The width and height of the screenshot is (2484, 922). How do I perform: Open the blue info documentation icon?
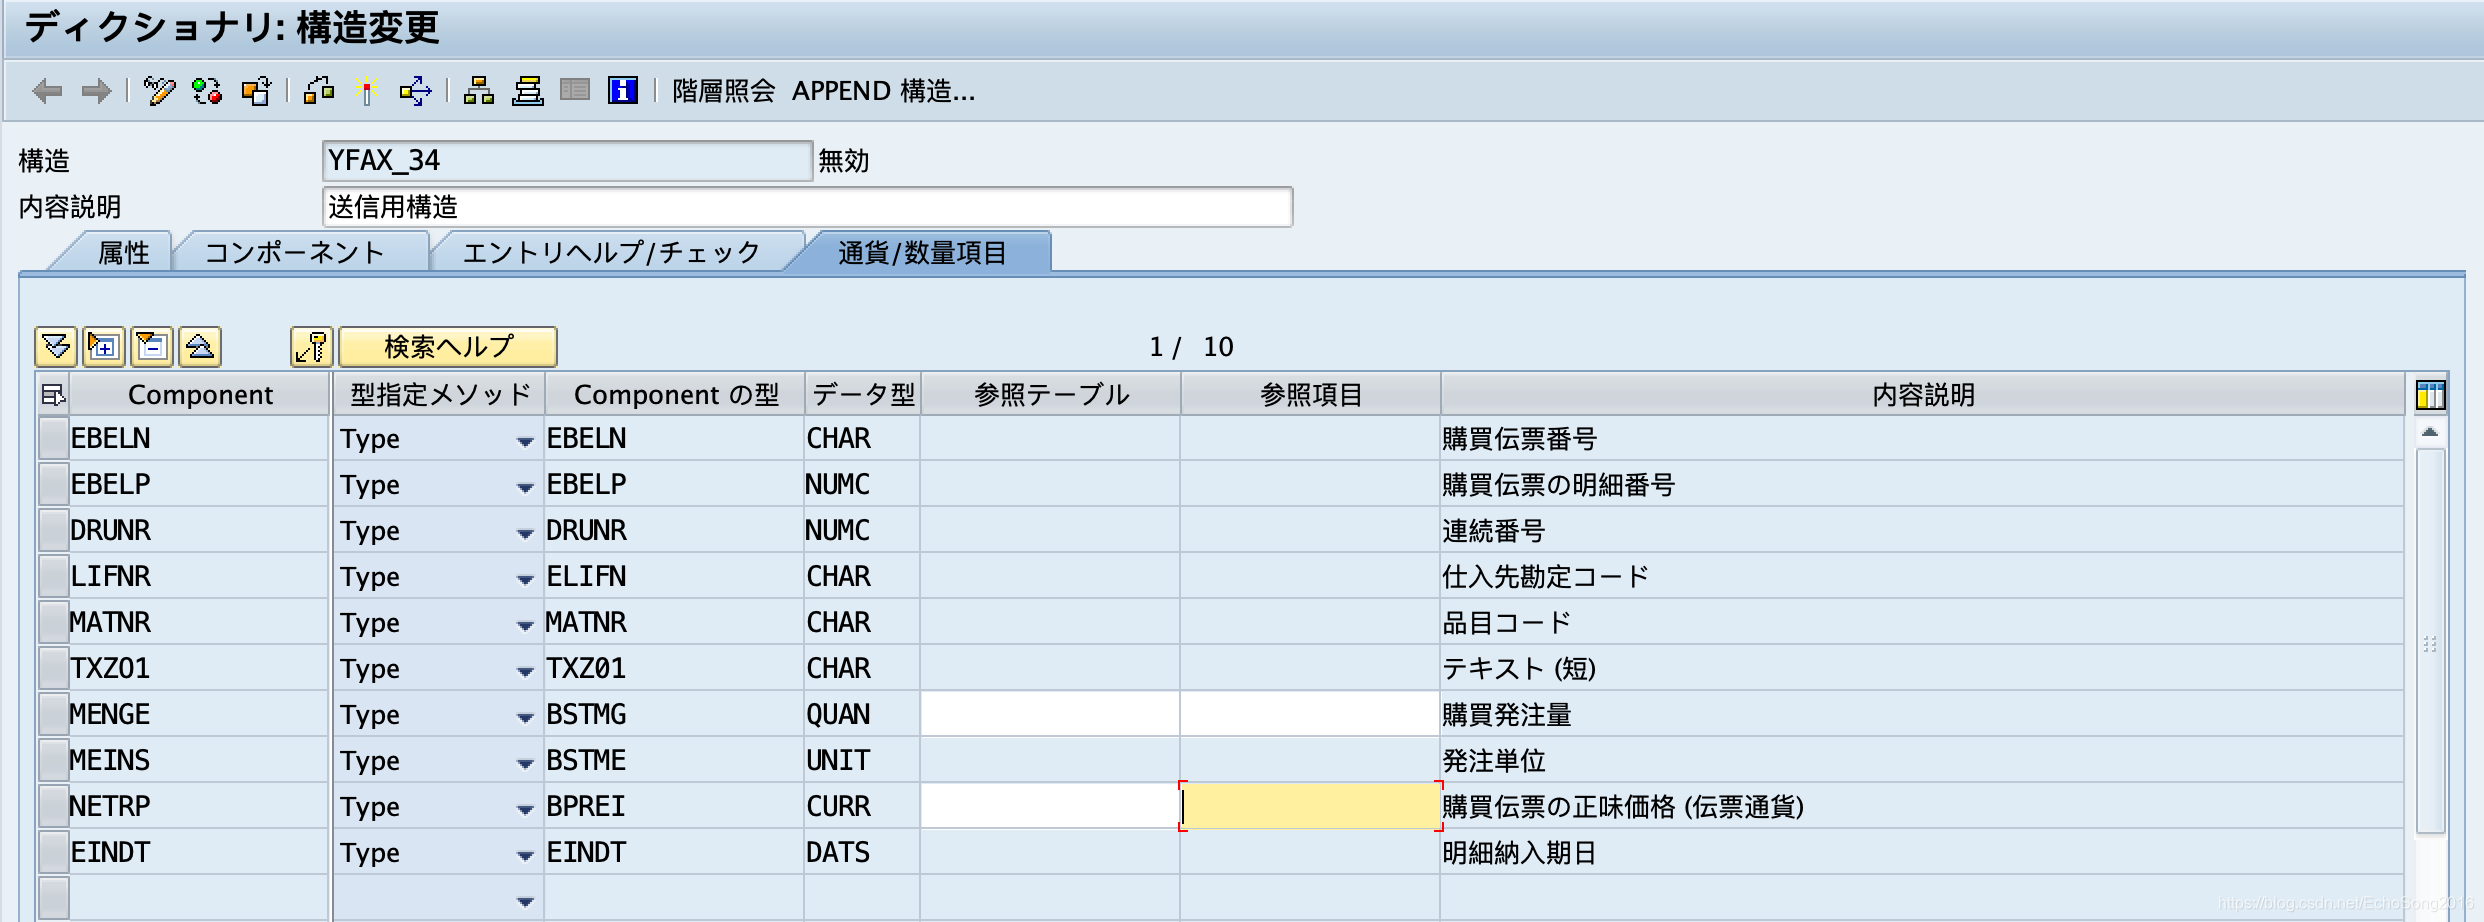coord(623,91)
